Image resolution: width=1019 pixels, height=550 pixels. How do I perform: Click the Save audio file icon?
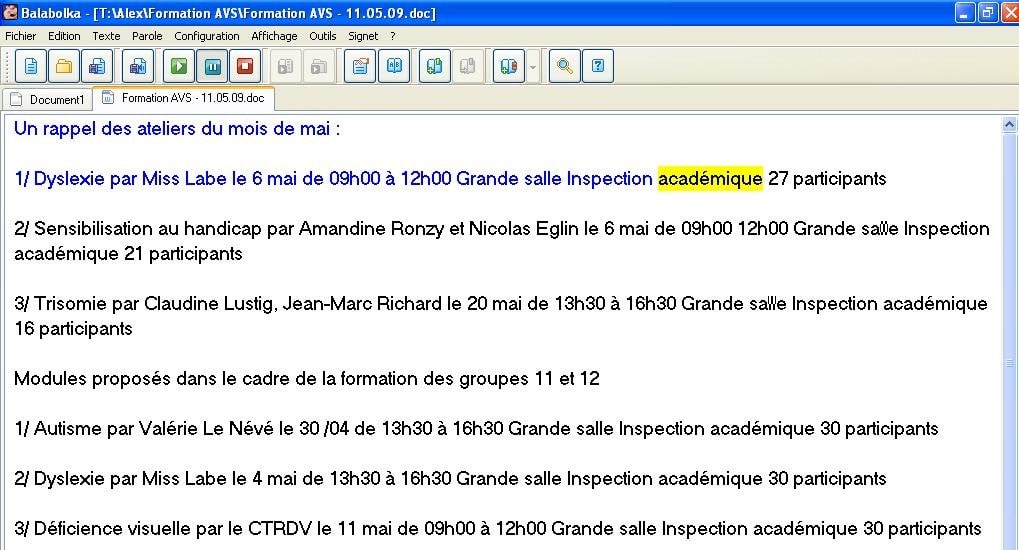138,67
